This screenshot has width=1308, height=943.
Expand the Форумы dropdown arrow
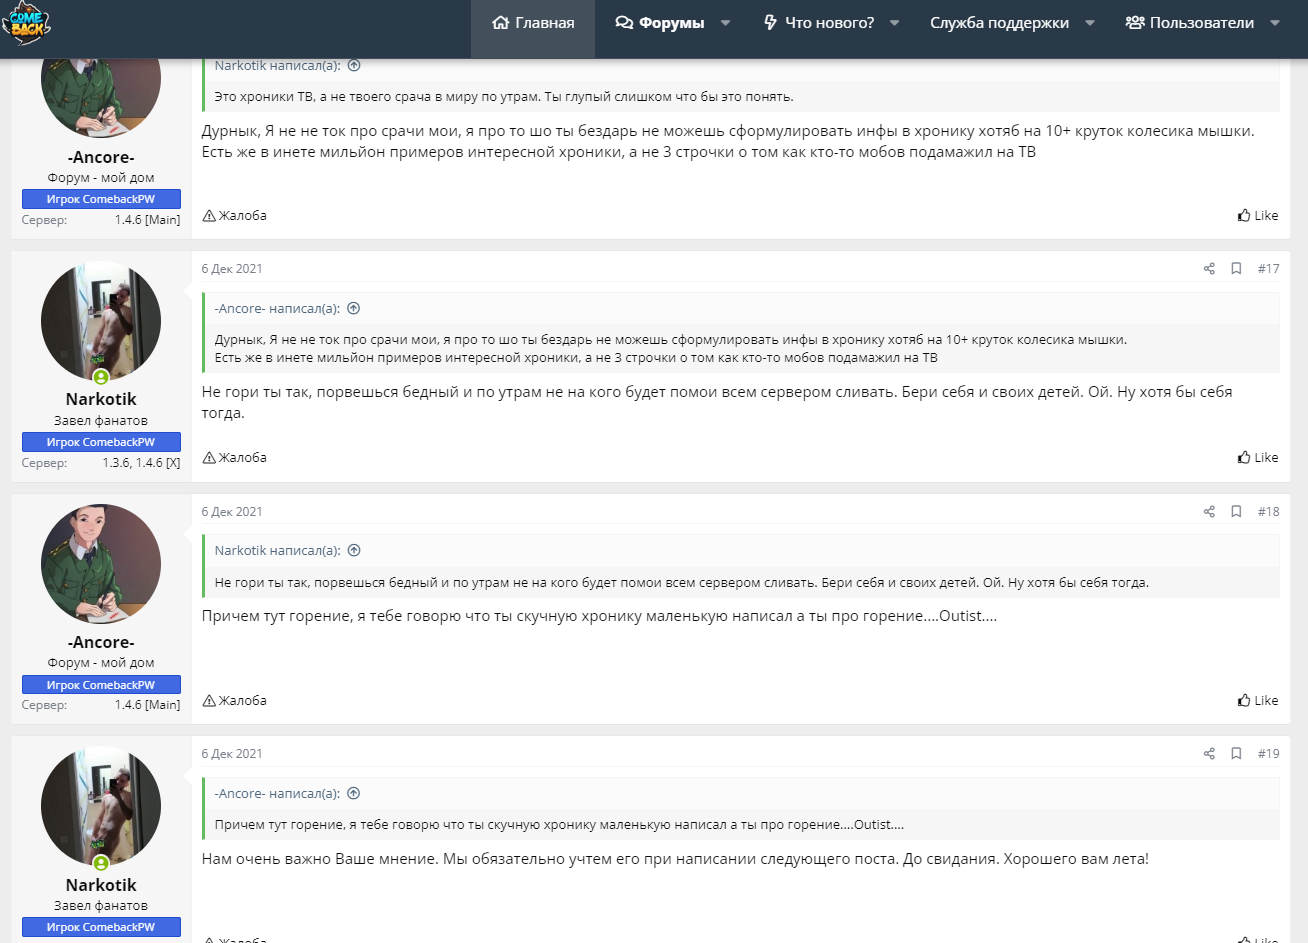pyautogui.click(x=726, y=23)
